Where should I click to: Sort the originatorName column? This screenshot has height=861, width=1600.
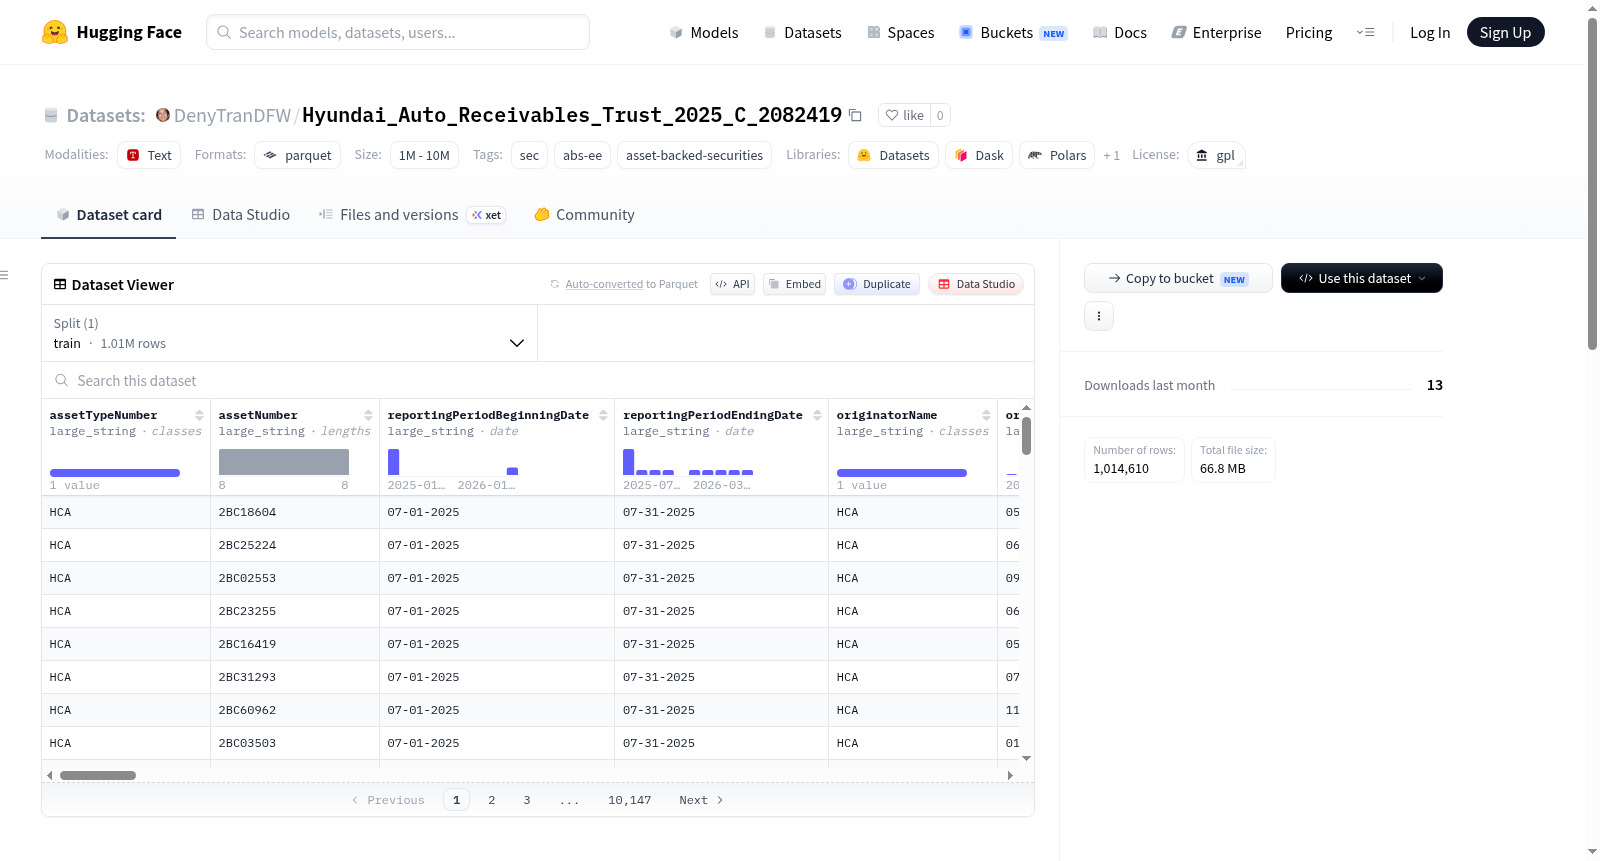click(986, 415)
